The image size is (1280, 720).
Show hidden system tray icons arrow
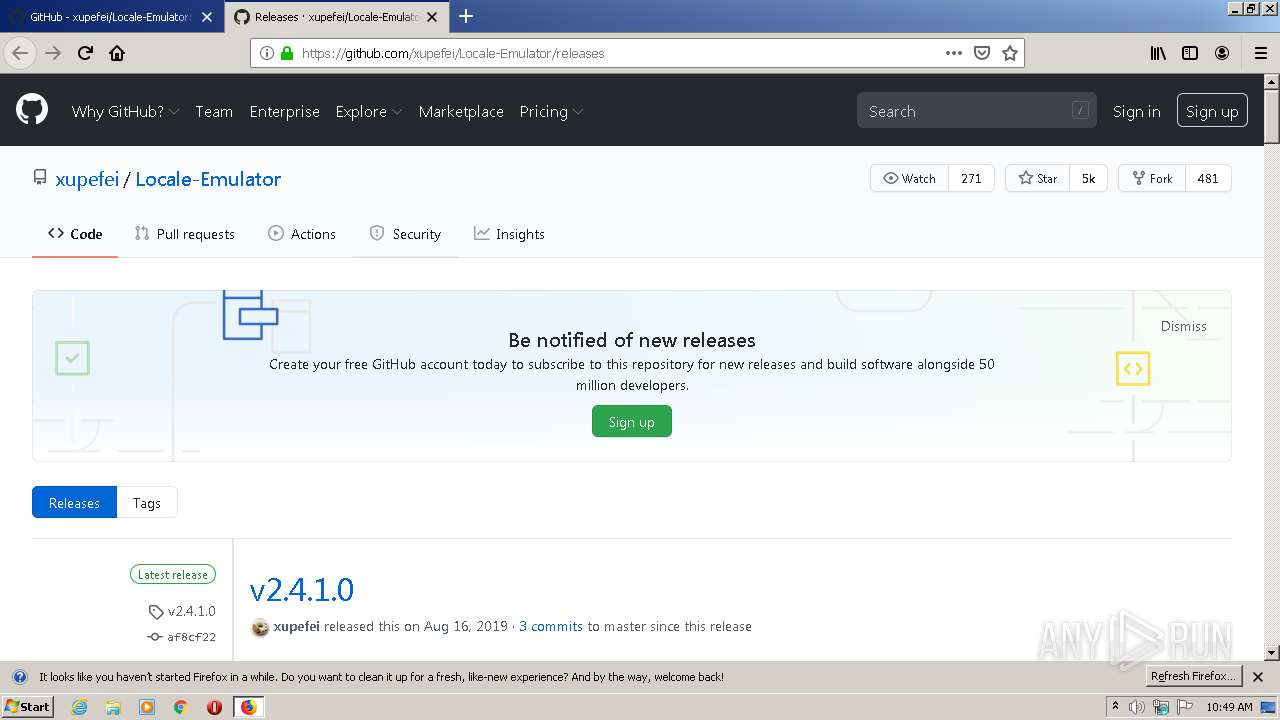[1115, 707]
